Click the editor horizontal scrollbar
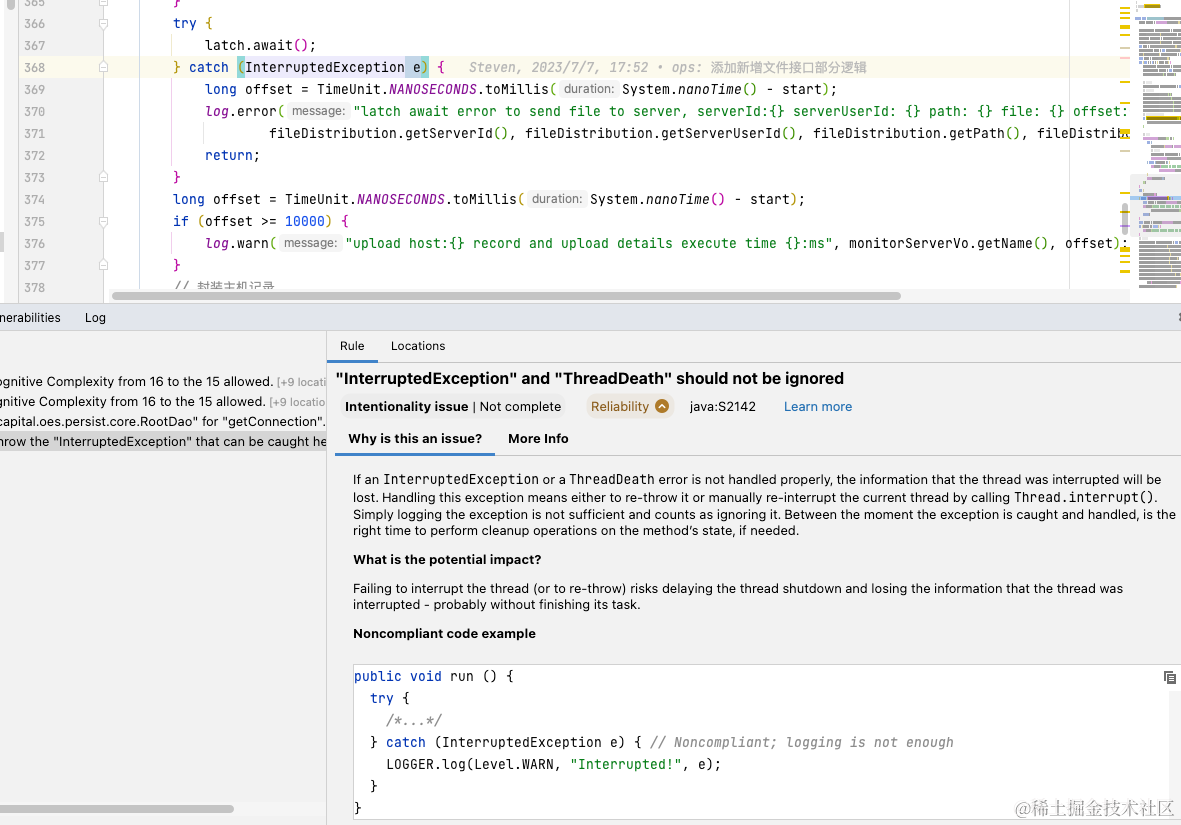1181x825 pixels. 506,296
